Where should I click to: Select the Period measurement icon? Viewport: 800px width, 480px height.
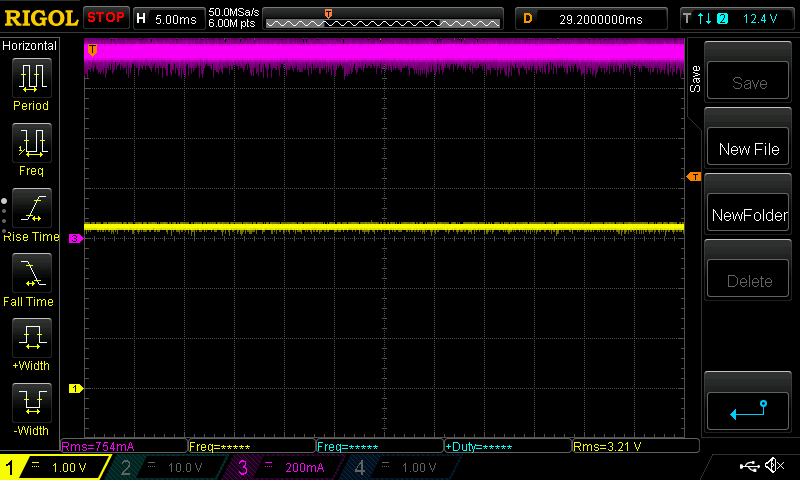coord(31,78)
